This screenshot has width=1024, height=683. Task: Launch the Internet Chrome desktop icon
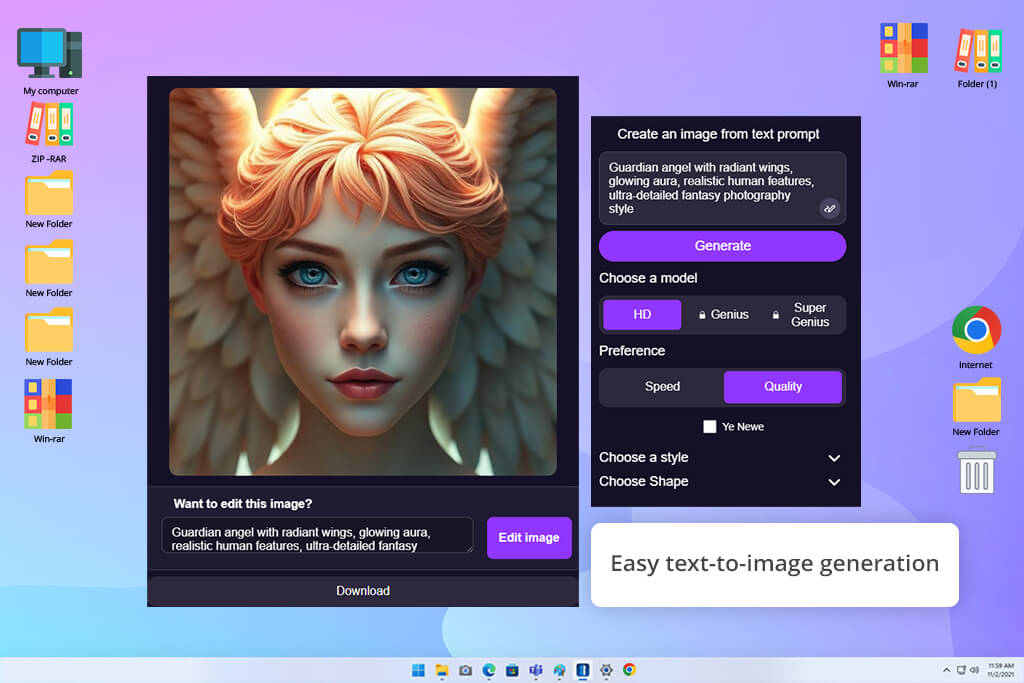click(976, 330)
